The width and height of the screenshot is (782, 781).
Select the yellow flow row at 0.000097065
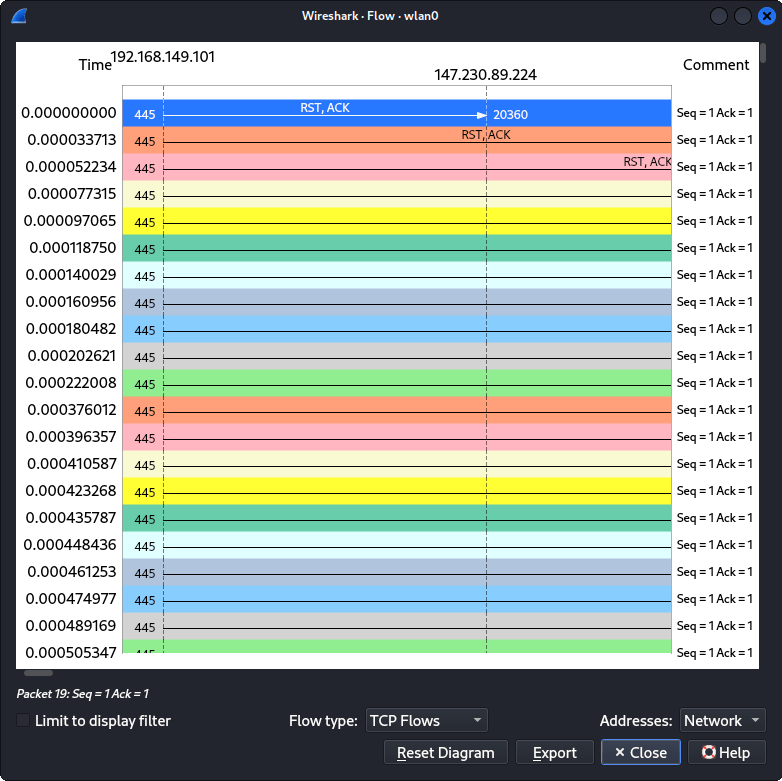pyautogui.click(x=400, y=222)
